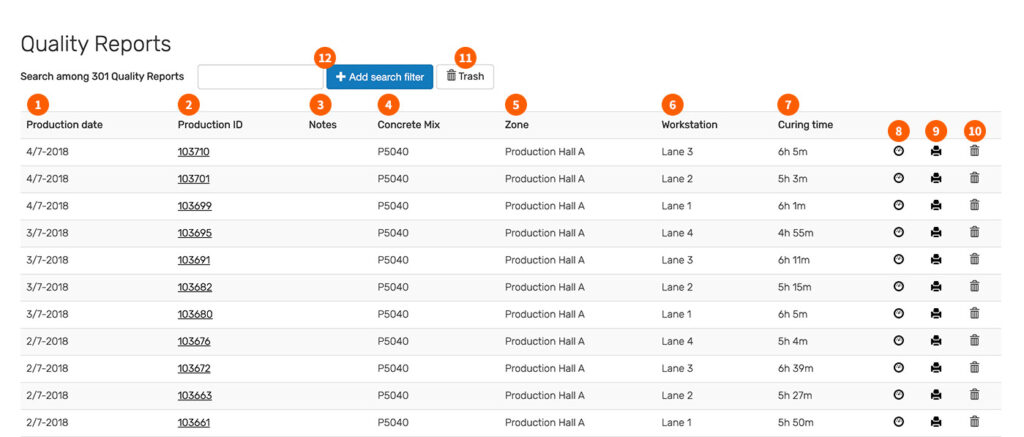Select curing time value 5h 15m
This screenshot has width=1024, height=437.
click(795, 287)
